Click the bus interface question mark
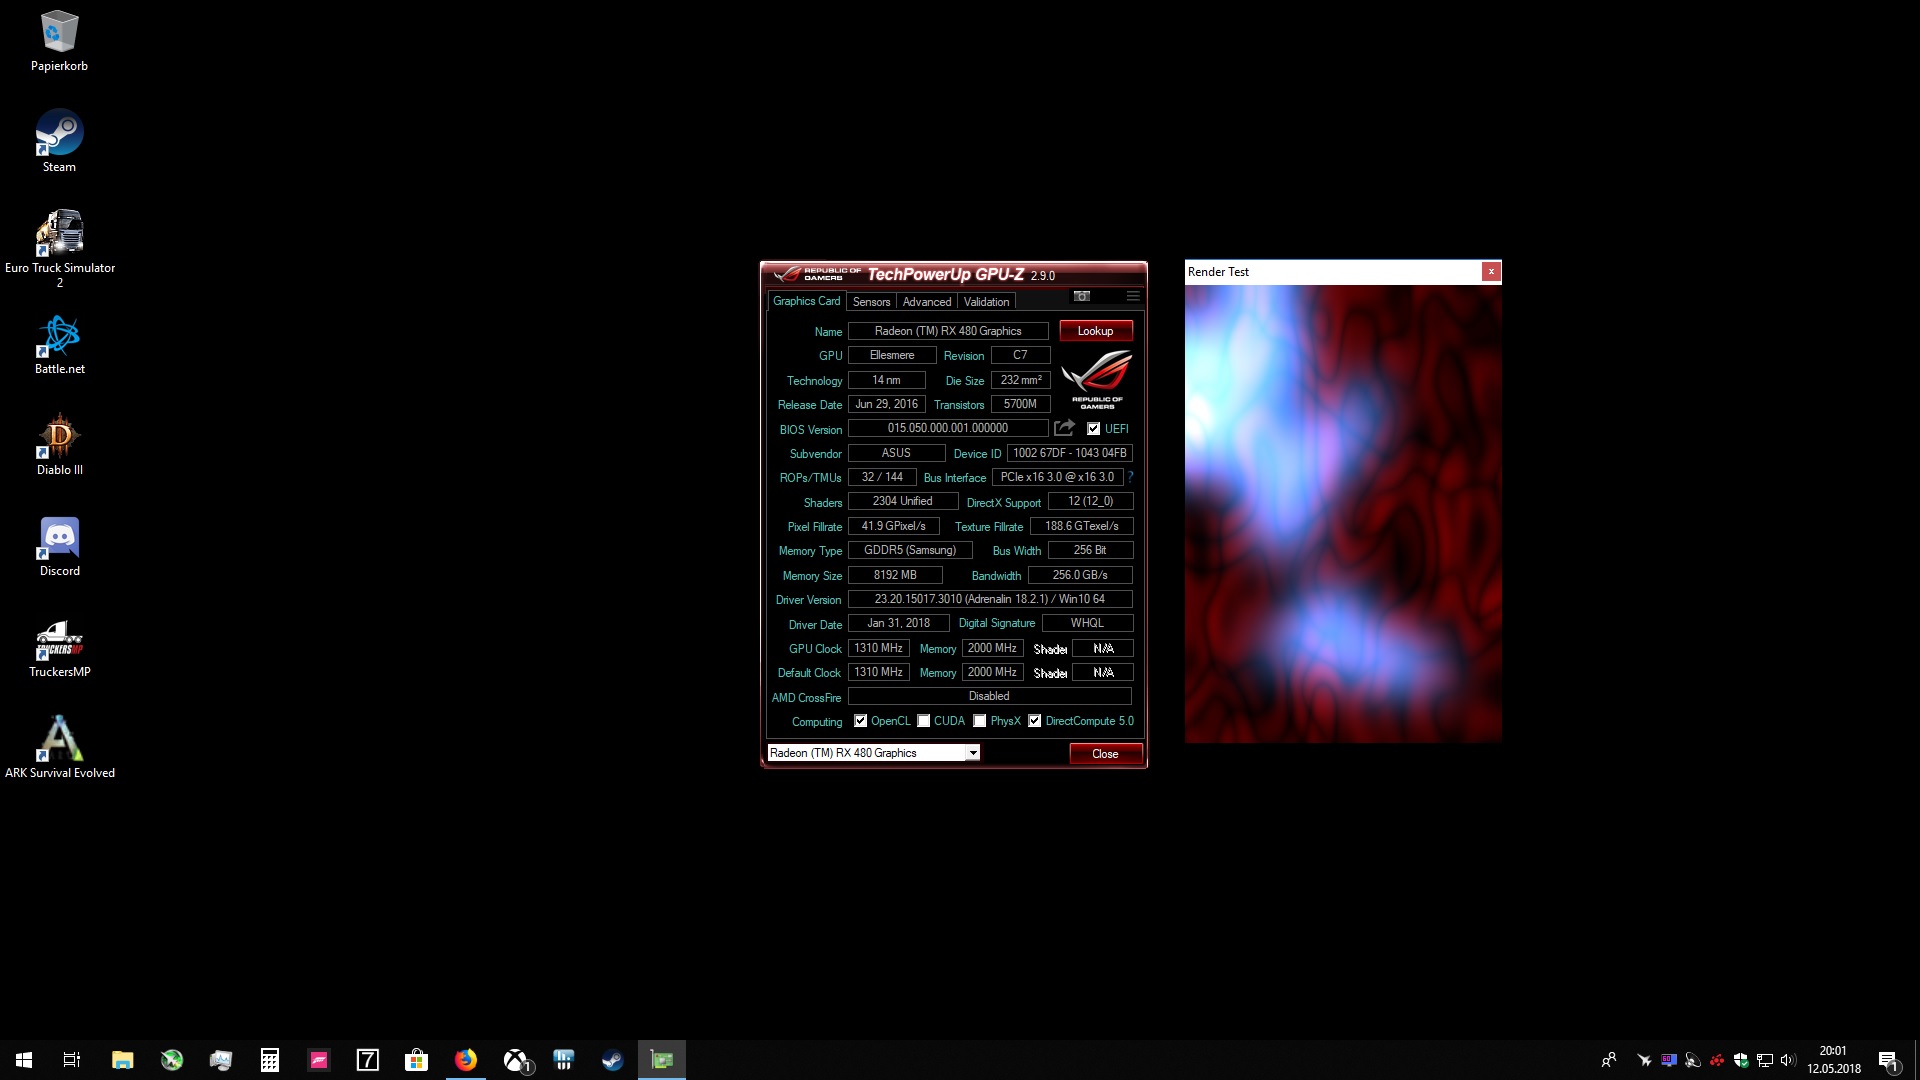The image size is (1920, 1080). point(1130,477)
